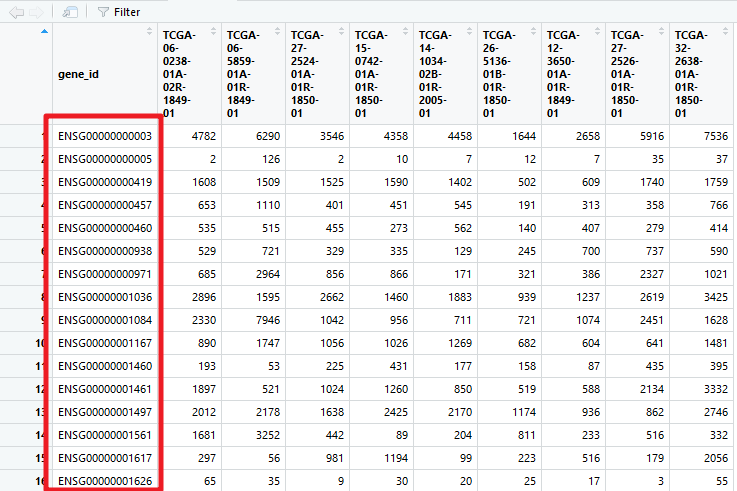Open the data viewer in new window
The width and height of the screenshot is (737, 491).
coord(70,12)
